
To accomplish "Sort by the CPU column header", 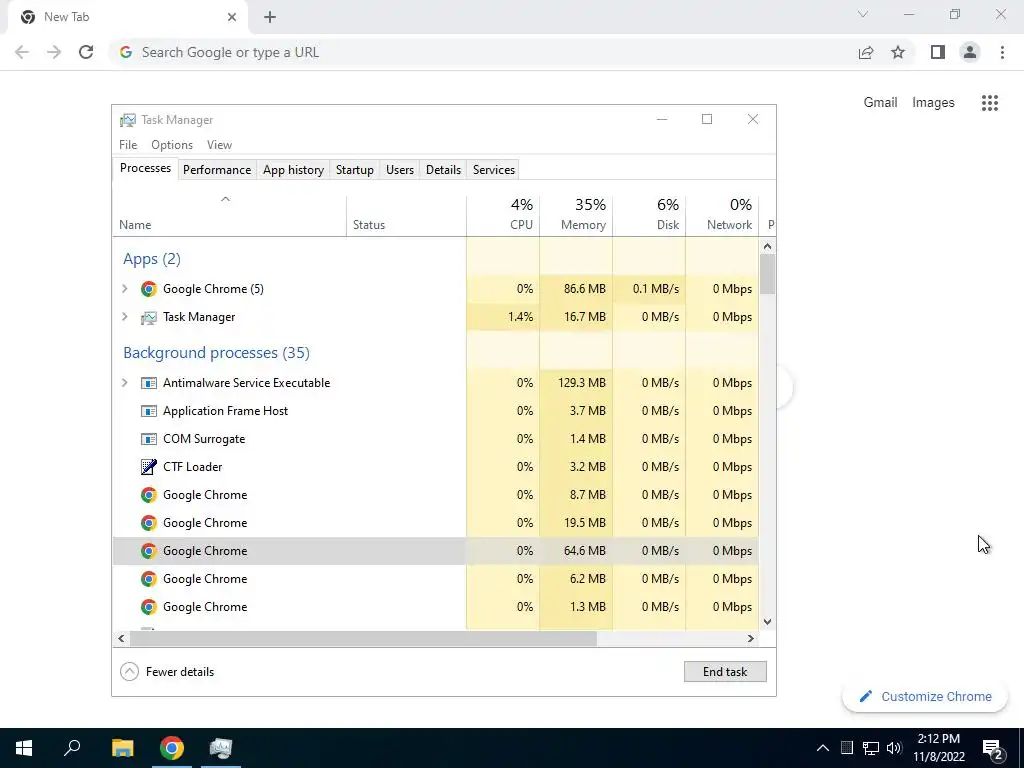I will click(503, 215).
